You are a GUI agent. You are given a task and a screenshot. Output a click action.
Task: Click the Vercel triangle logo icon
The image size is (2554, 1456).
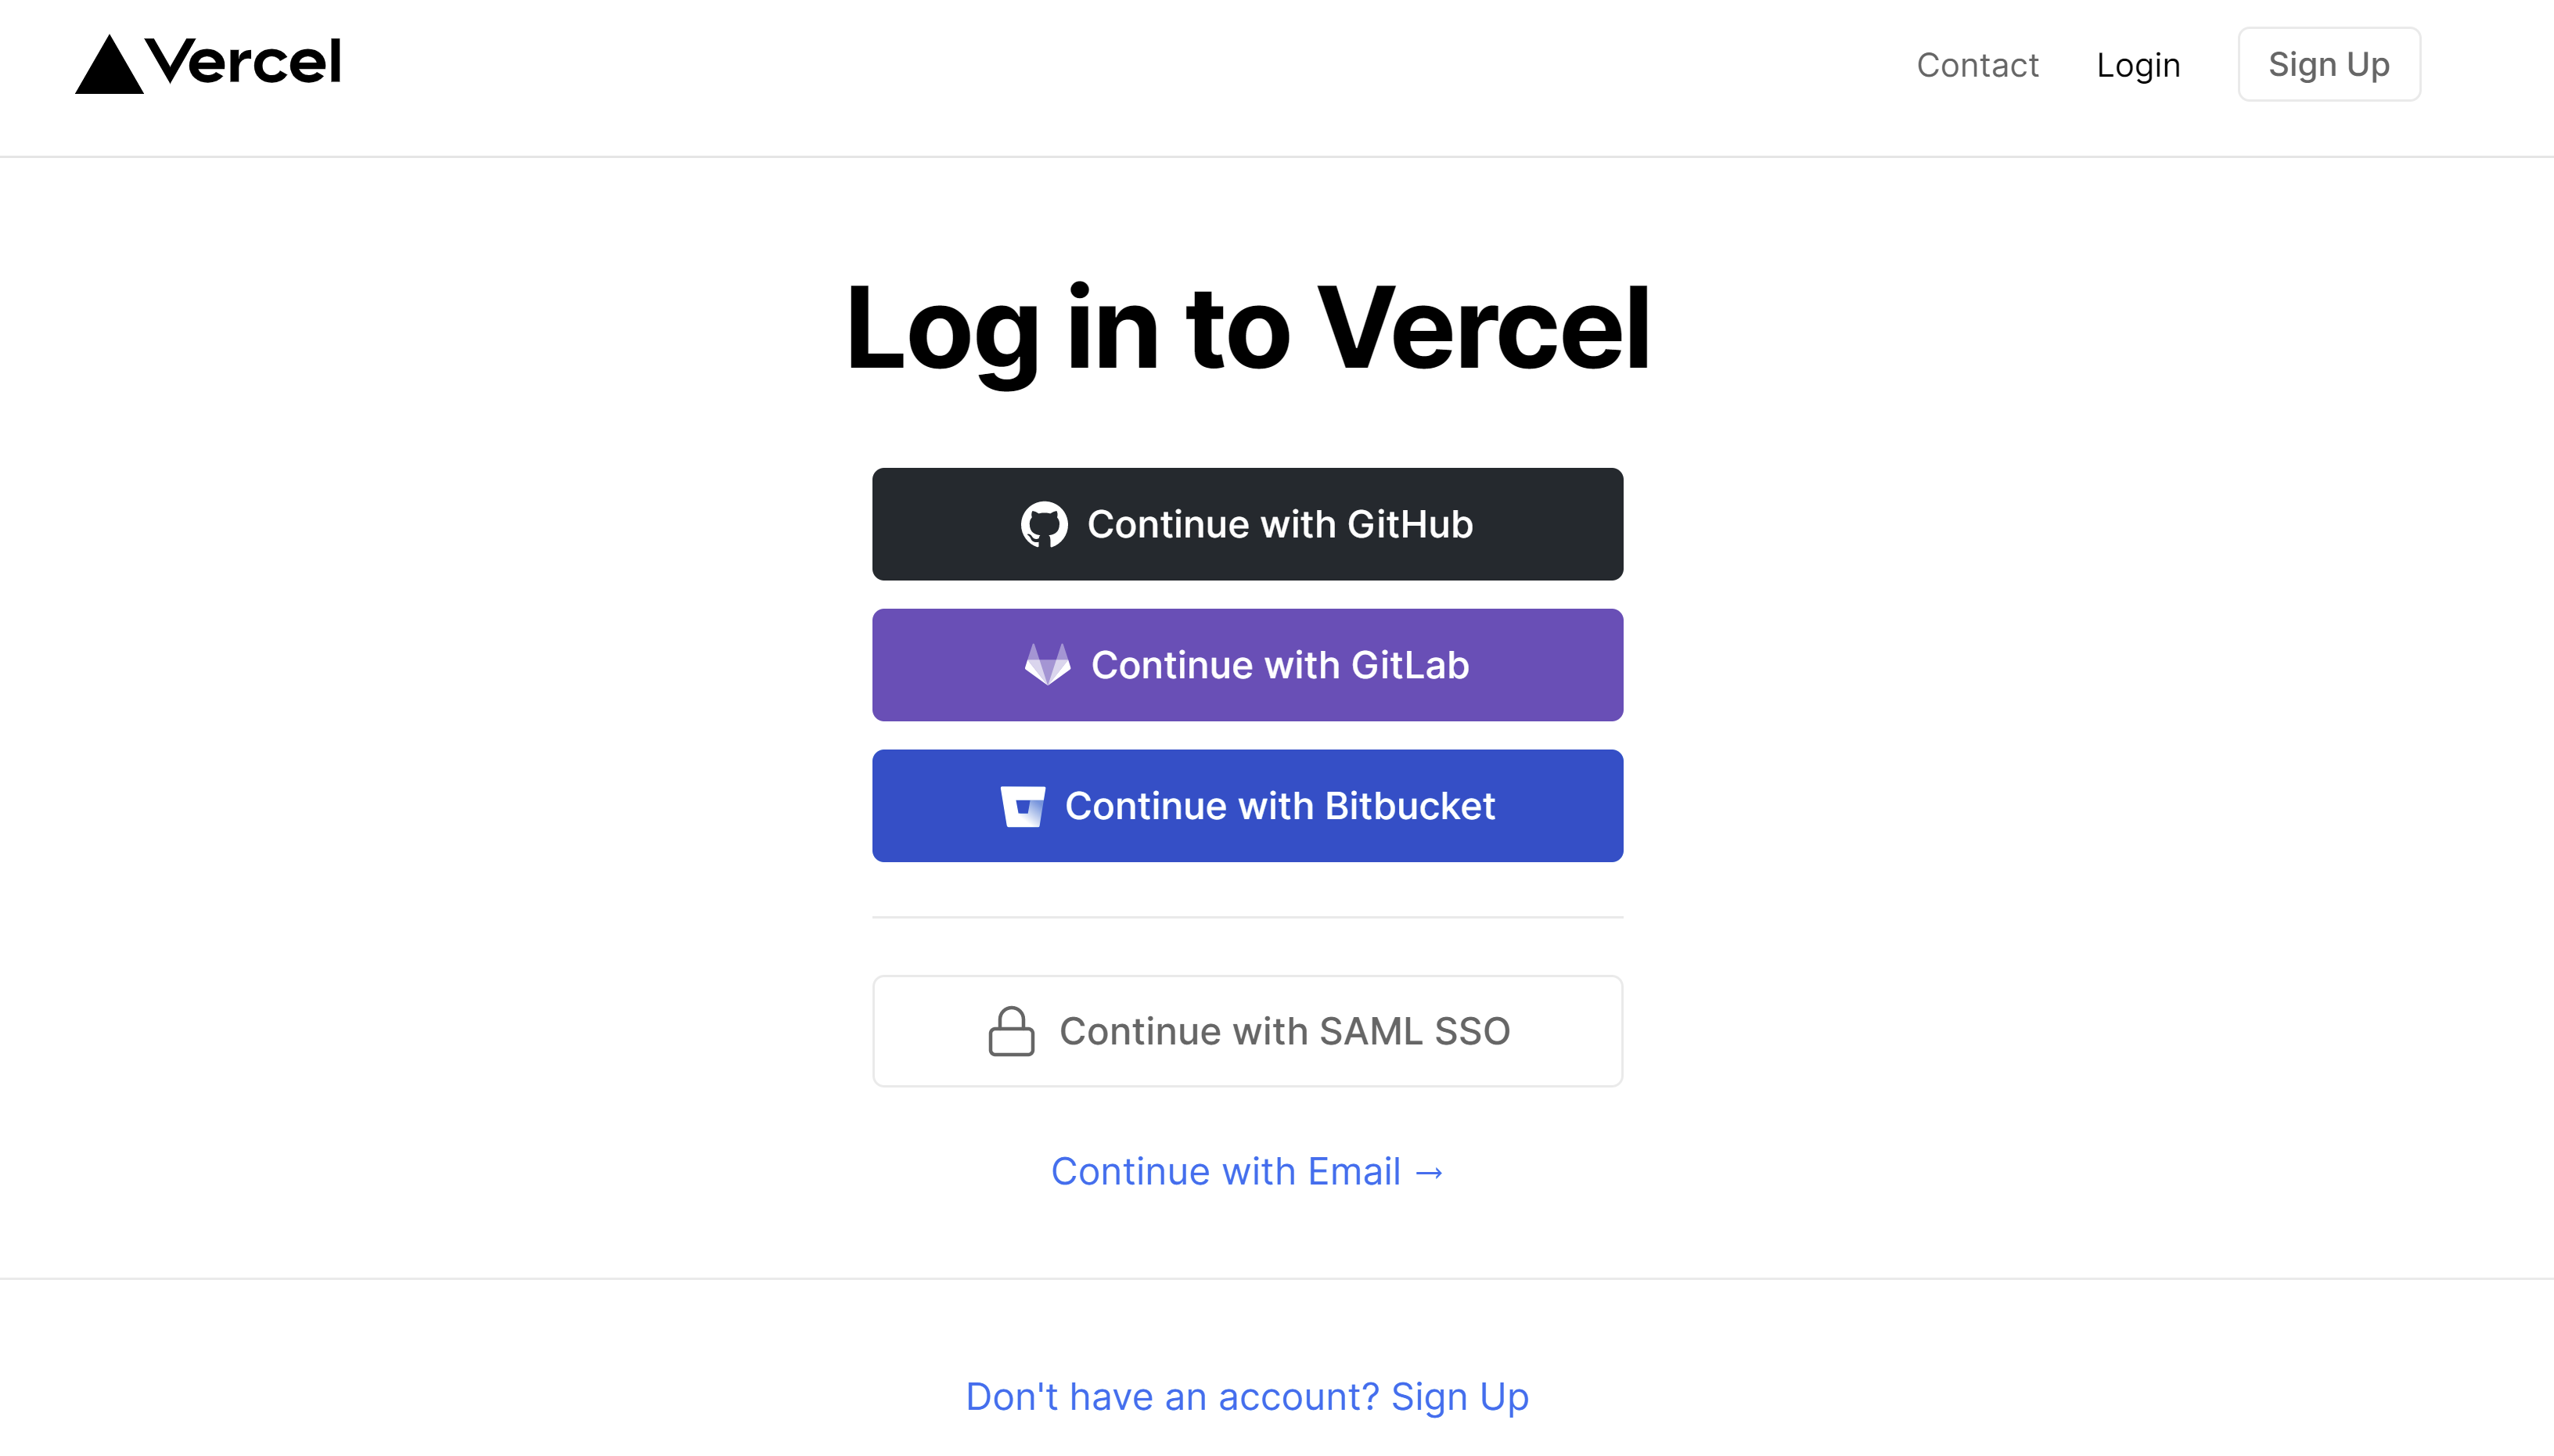click(x=108, y=67)
